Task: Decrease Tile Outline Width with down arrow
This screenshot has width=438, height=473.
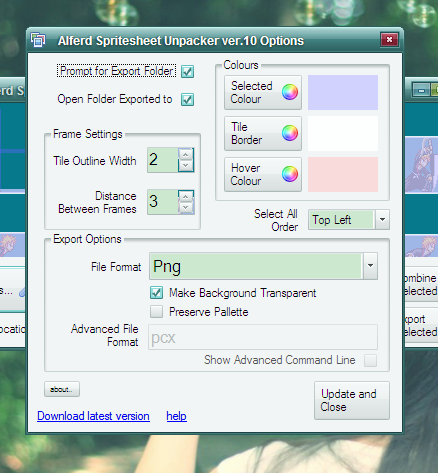Action: coord(186,166)
